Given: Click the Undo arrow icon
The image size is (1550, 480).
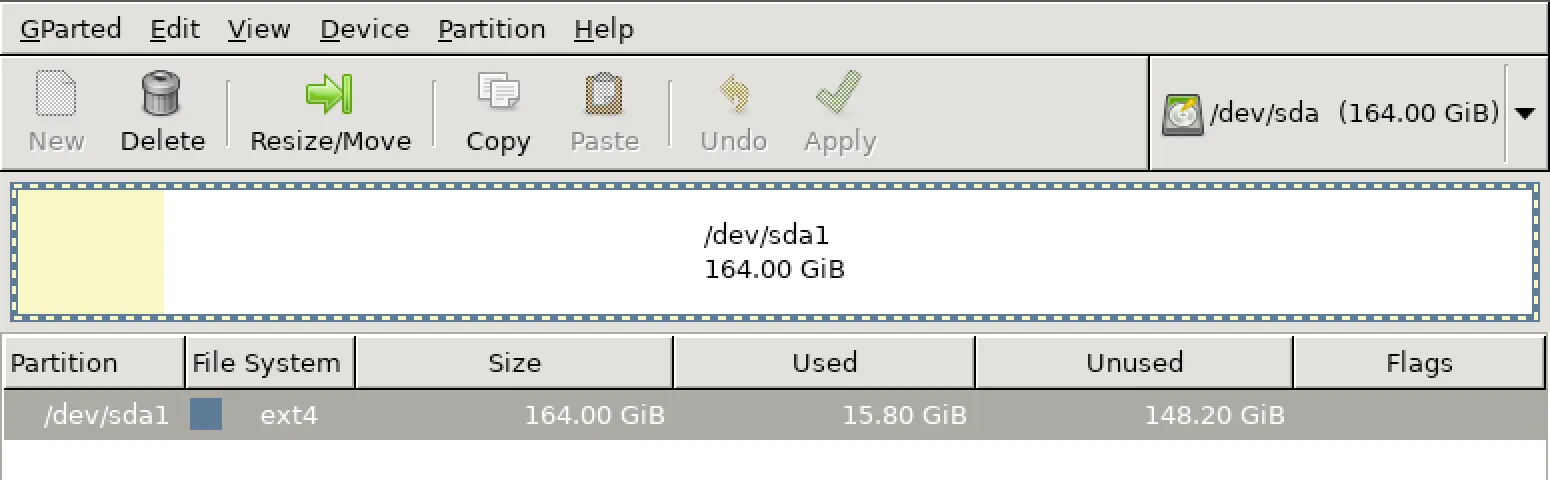Looking at the screenshot, I should [733, 95].
